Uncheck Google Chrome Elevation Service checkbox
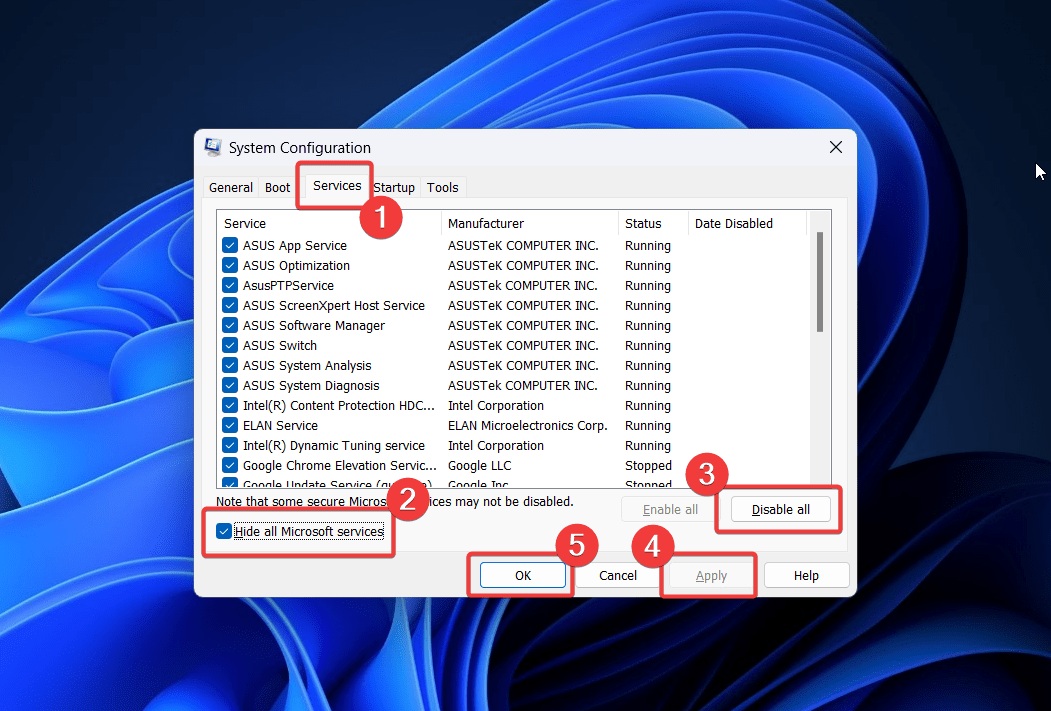The image size is (1051, 711). [x=230, y=466]
